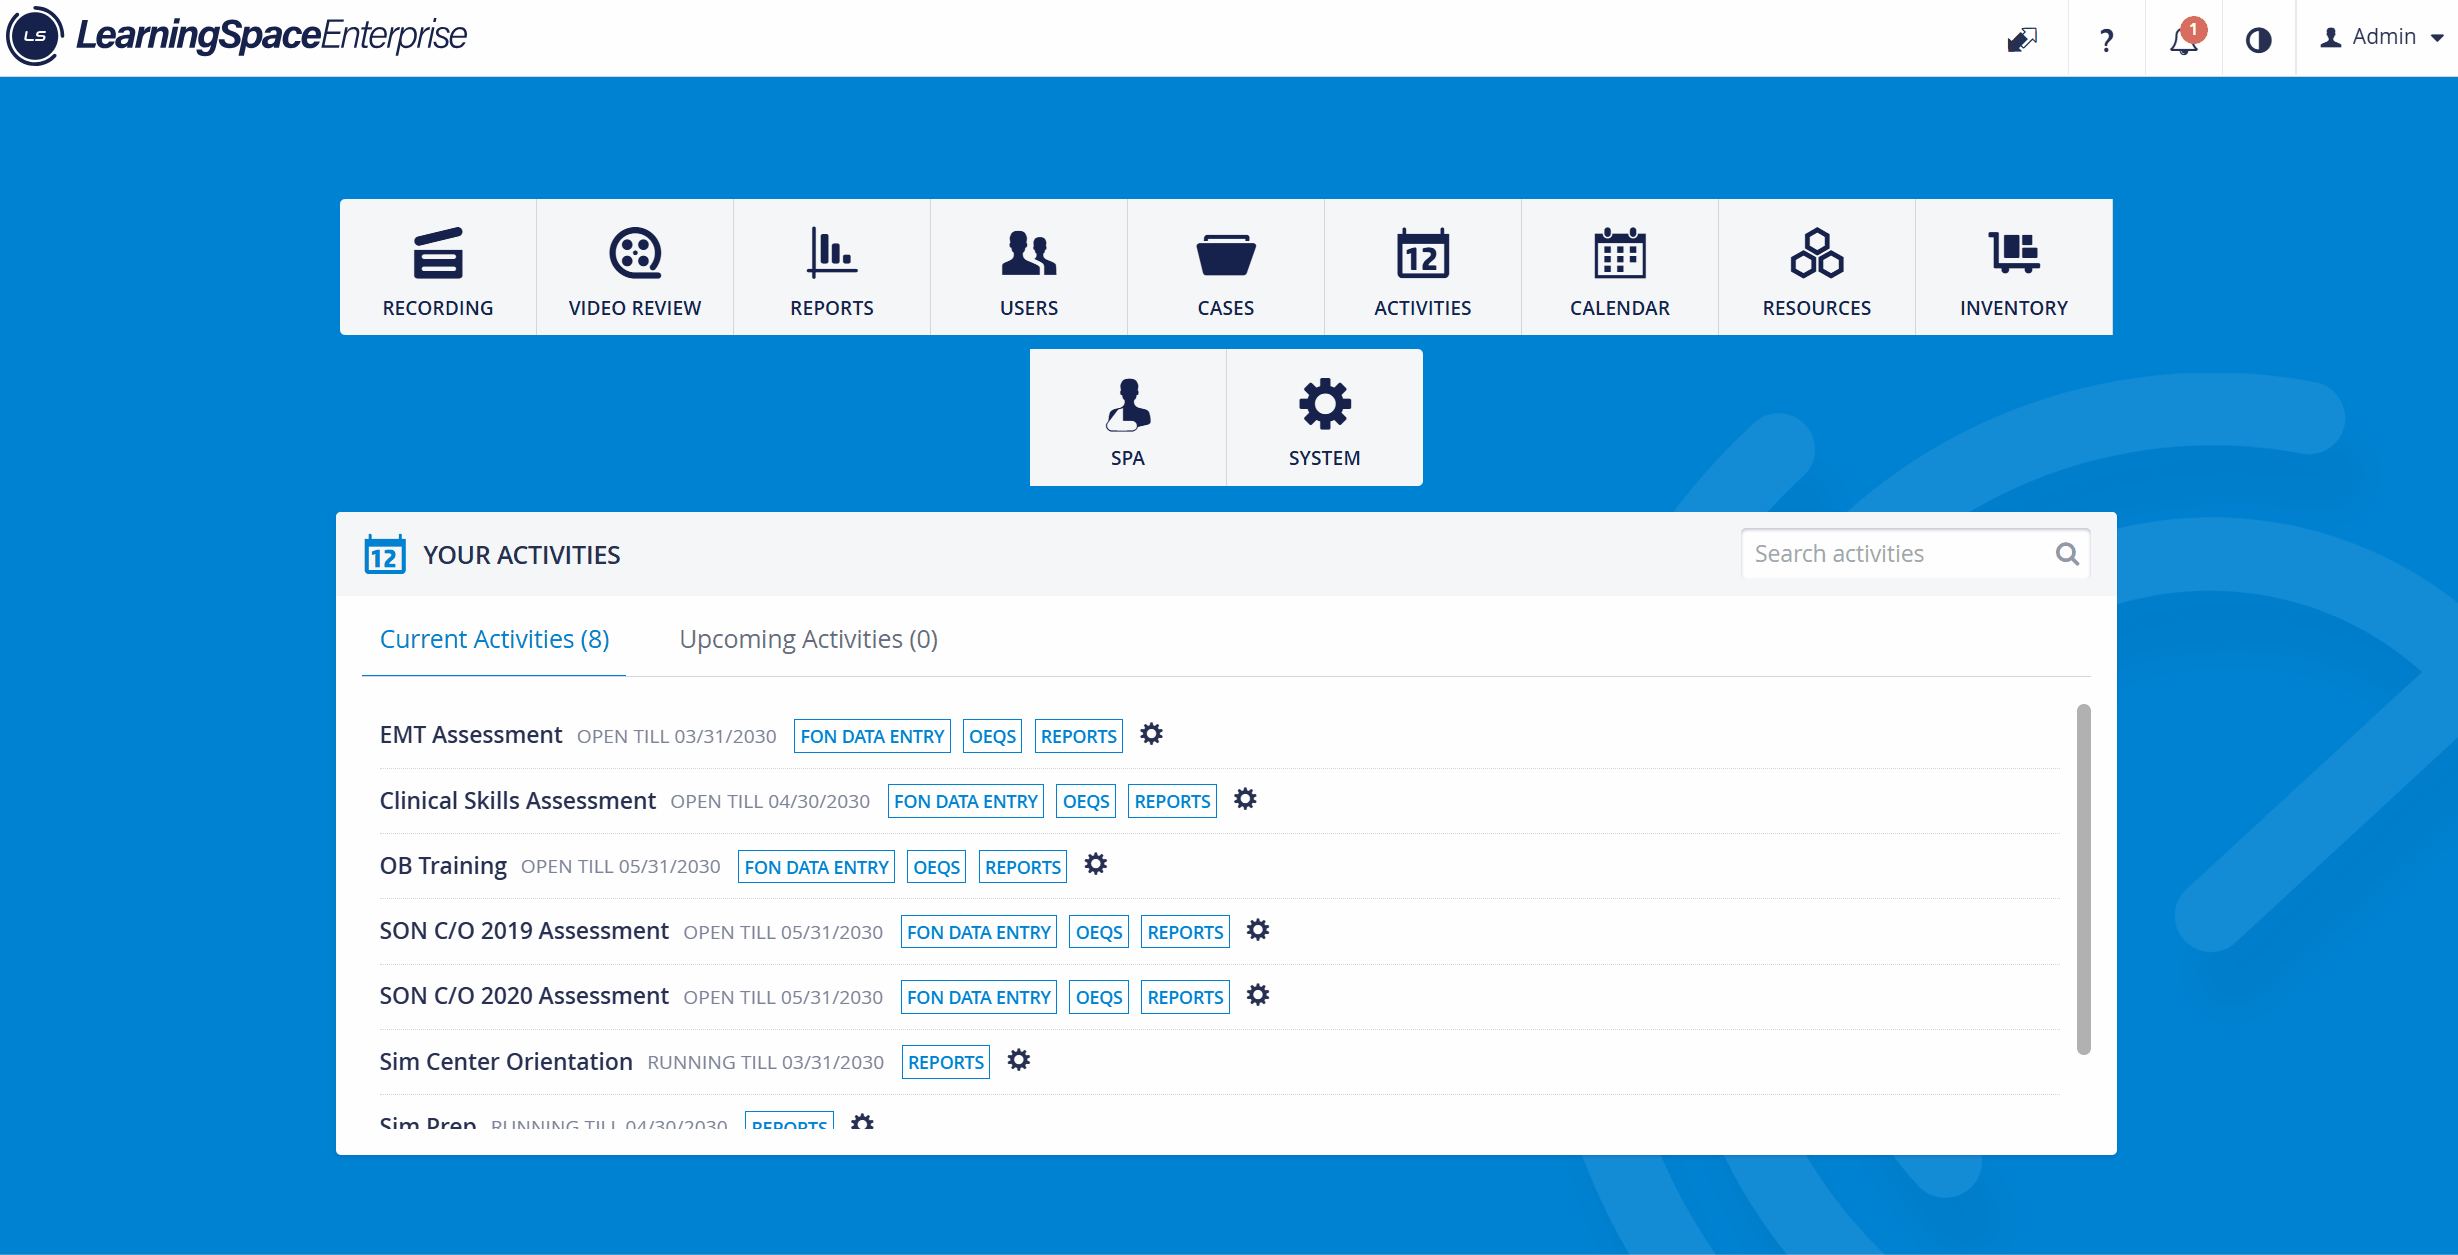Click the notifications bell icon
Viewport: 2458px width, 1255px height.
(x=2184, y=39)
